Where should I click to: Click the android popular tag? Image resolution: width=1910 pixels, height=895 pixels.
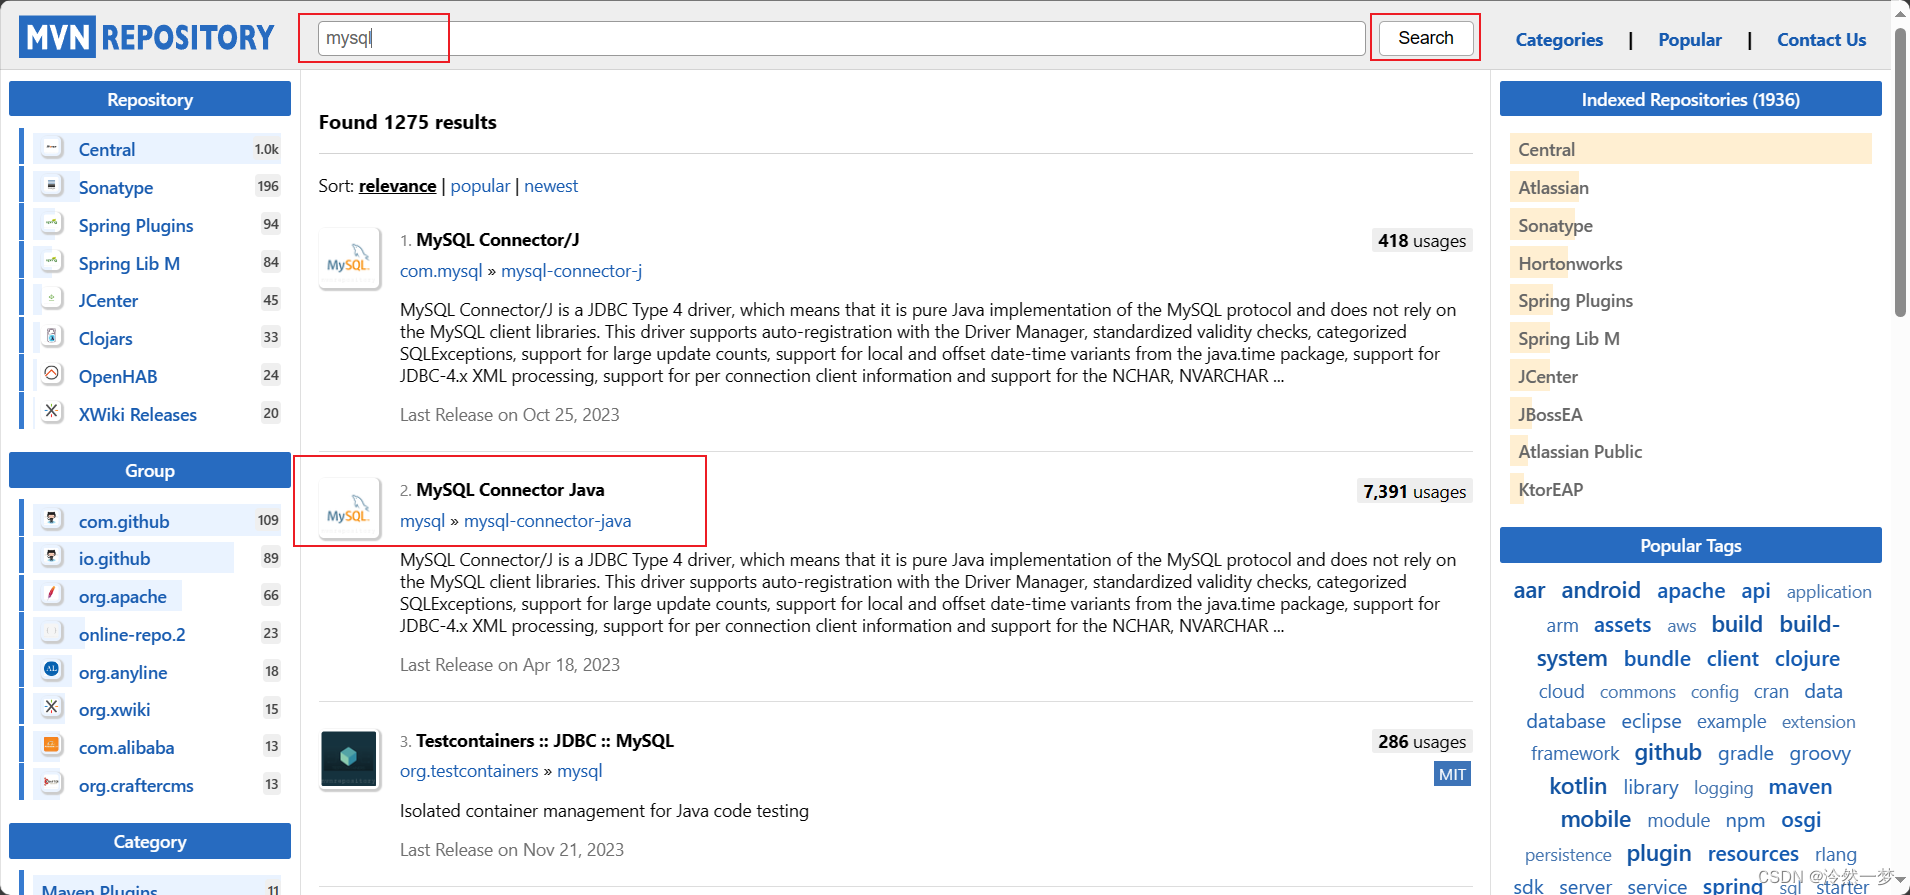[1601, 590]
